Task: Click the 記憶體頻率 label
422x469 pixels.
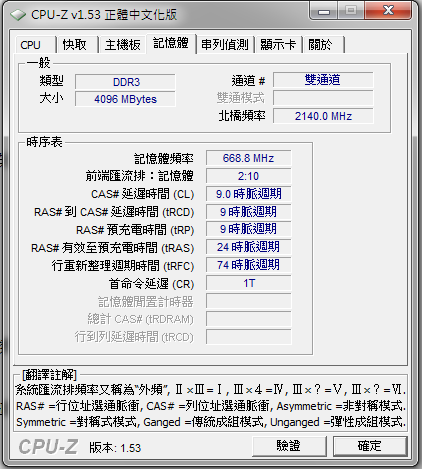Action: tap(164, 159)
